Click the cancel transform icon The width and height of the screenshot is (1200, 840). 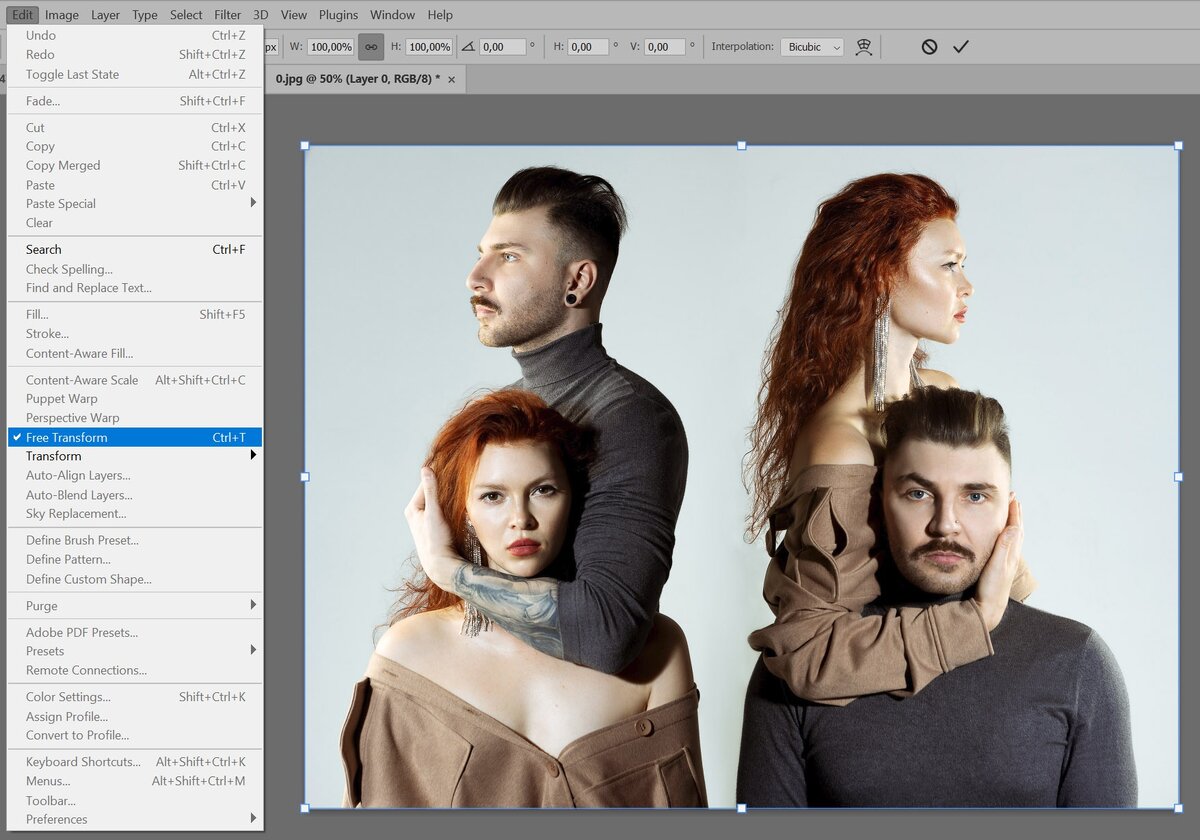click(x=929, y=47)
